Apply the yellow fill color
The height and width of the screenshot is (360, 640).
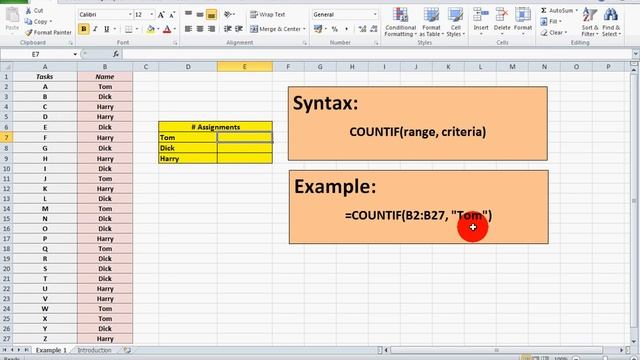click(151, 29)
